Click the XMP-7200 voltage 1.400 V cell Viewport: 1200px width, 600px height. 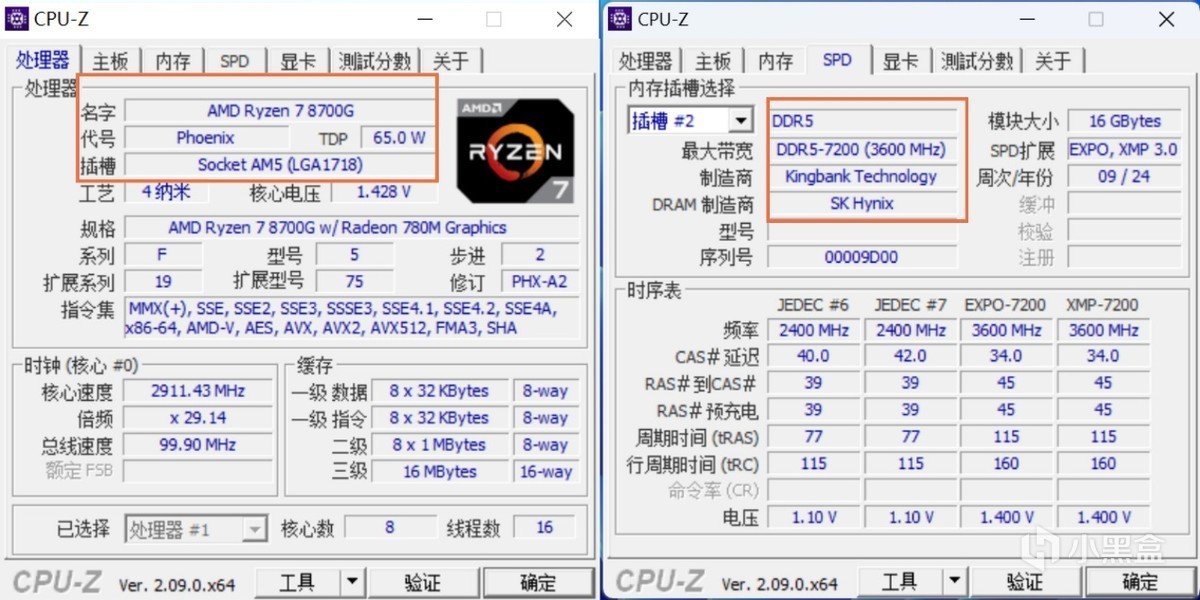[x=1103, y=517]
